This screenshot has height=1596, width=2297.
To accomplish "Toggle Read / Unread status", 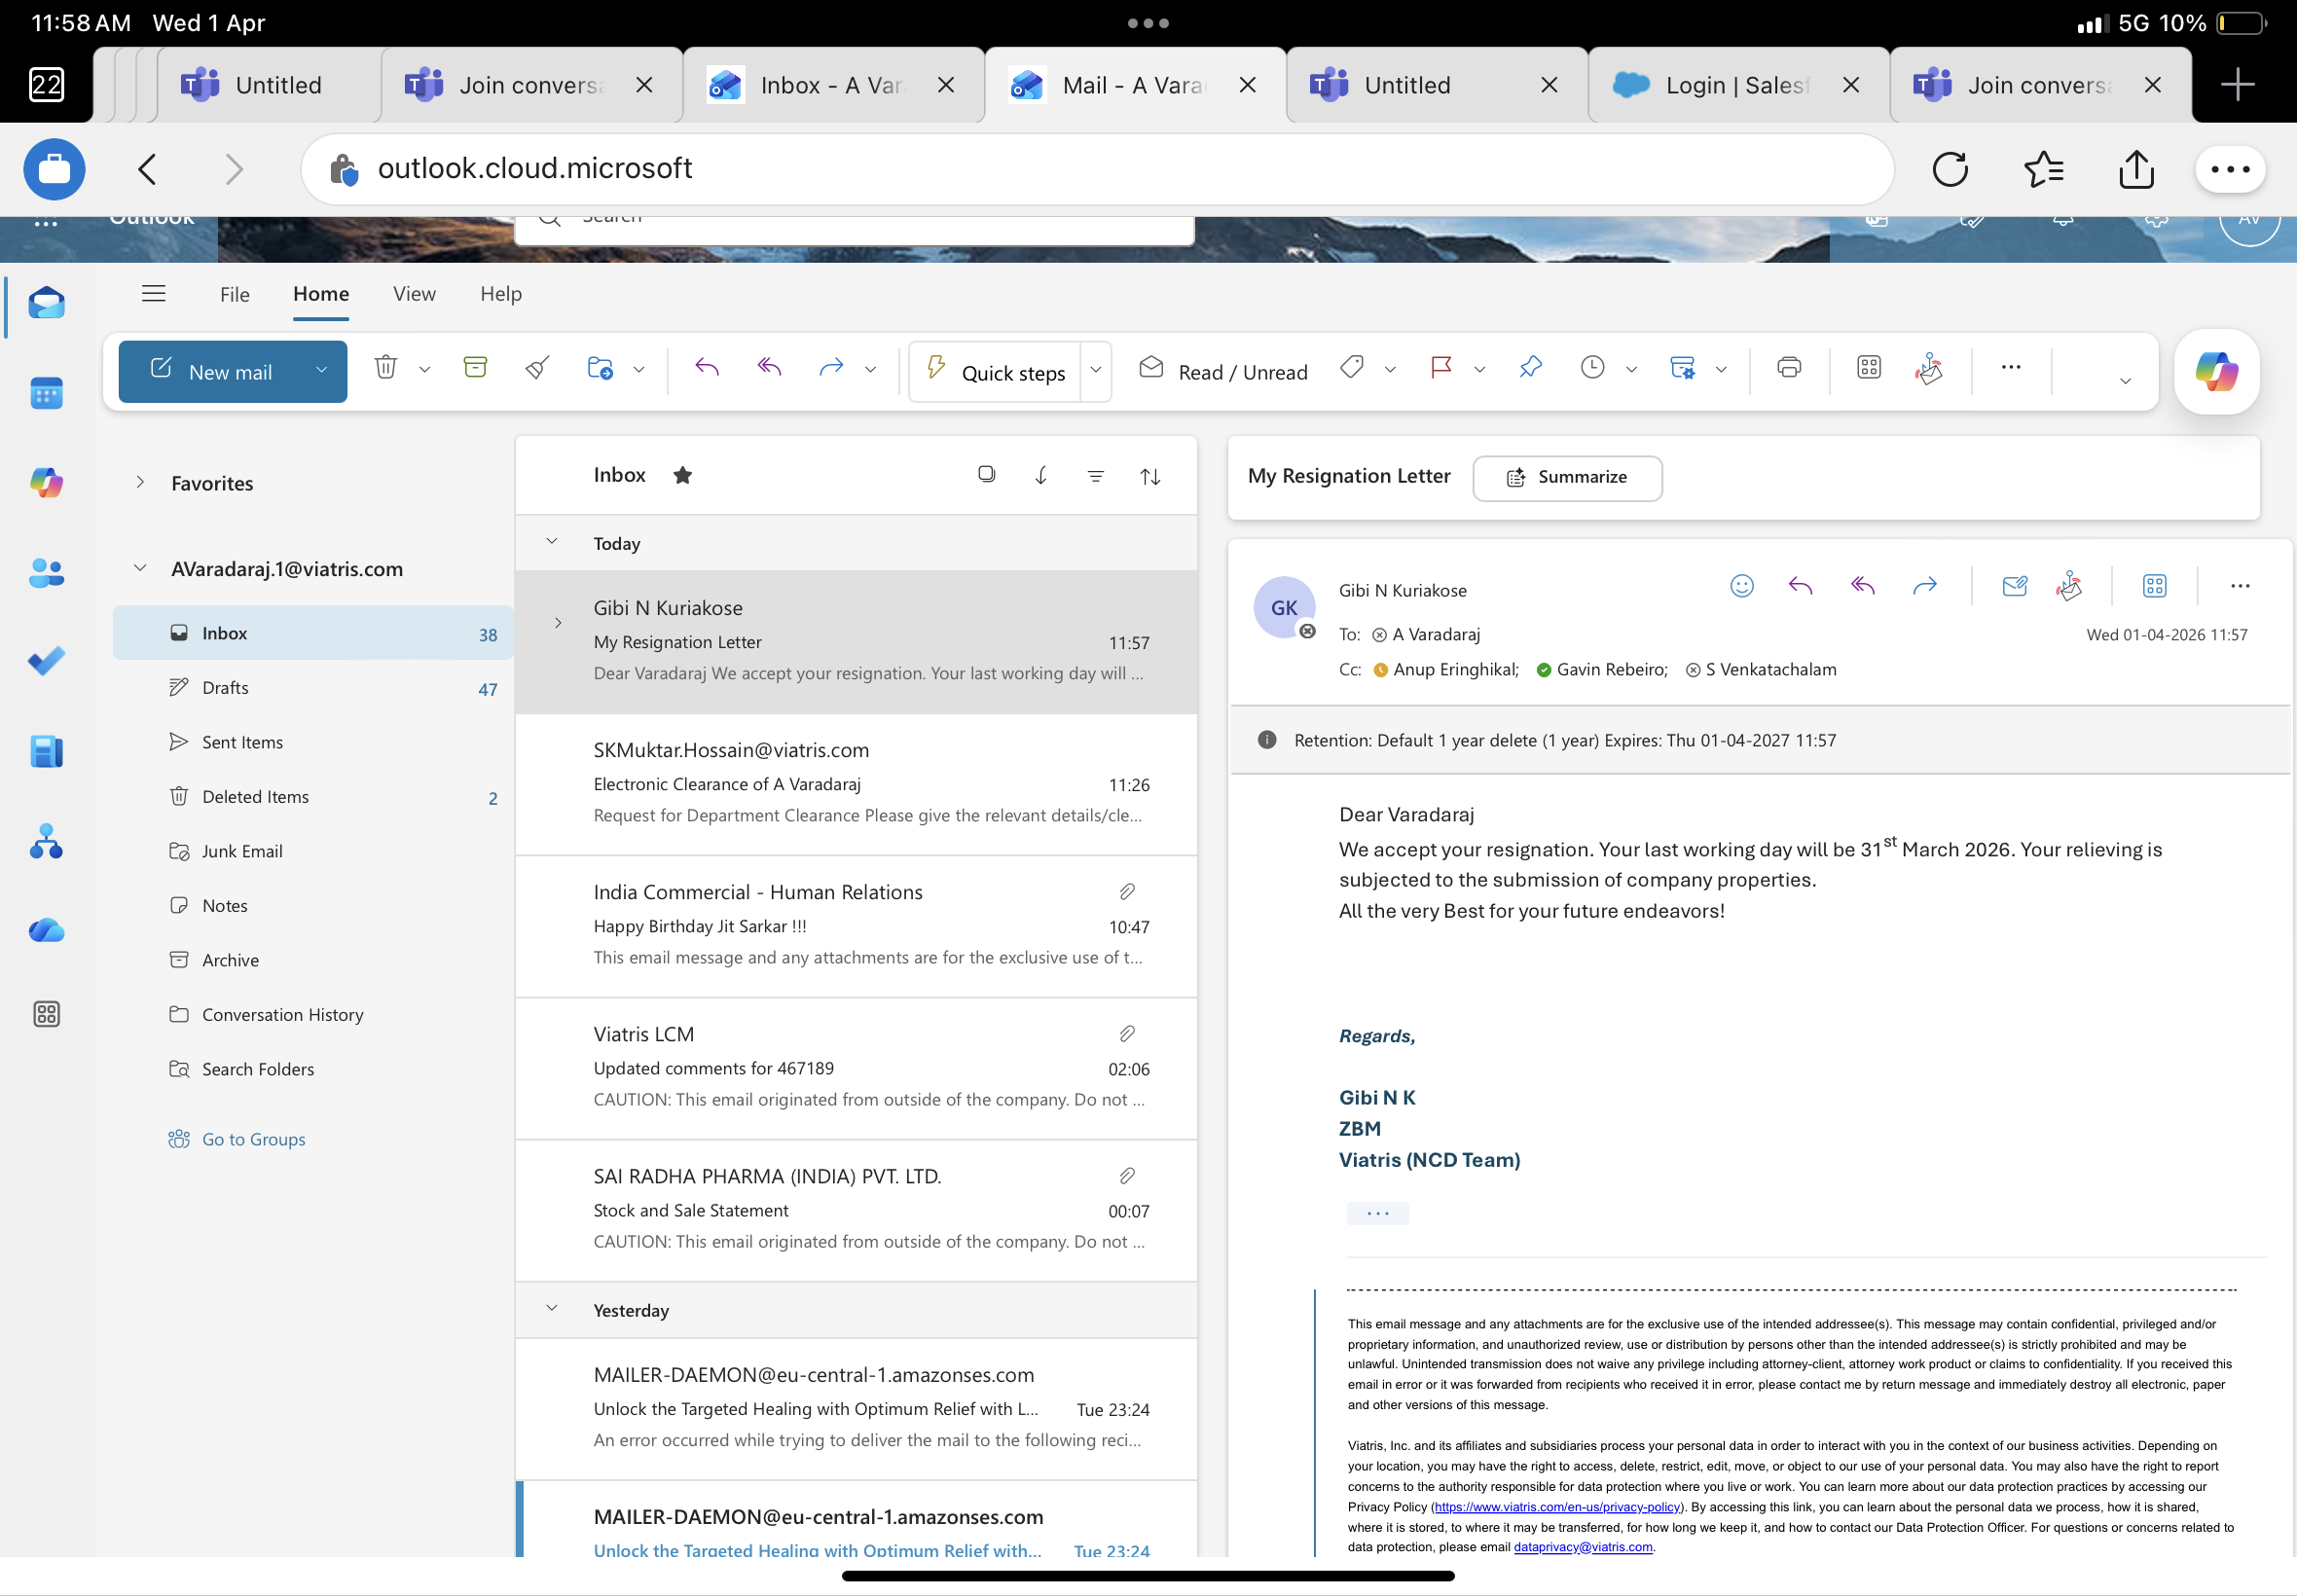I will pos(1223,372).
